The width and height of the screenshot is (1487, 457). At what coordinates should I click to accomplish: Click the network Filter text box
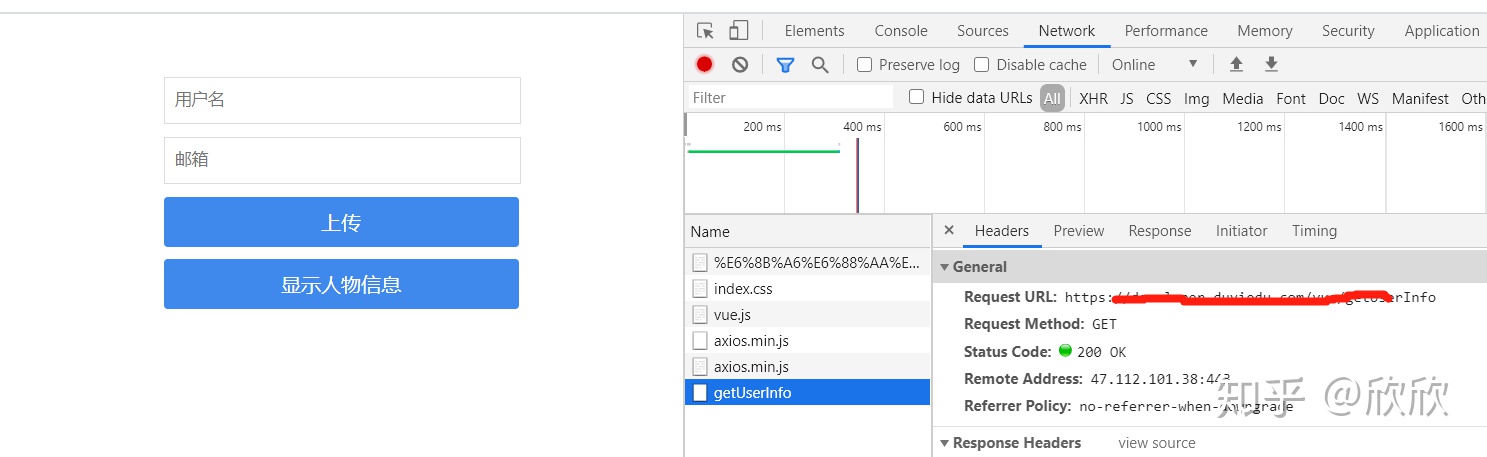click(790, 97)
